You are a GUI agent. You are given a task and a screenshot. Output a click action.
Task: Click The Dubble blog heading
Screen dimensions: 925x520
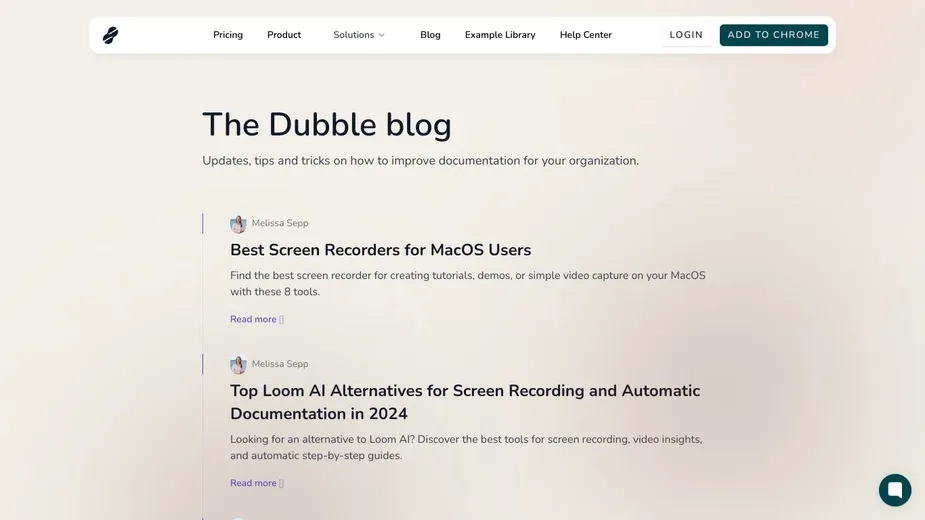click(x=327, y=125)
